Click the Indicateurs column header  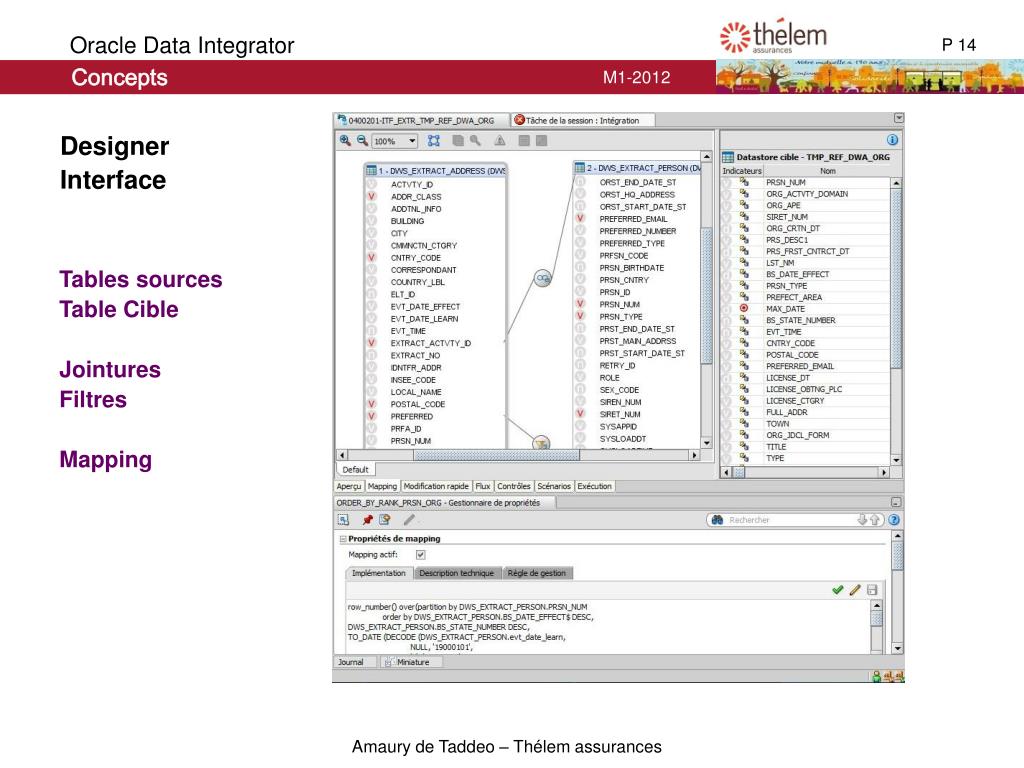(742, 171)
